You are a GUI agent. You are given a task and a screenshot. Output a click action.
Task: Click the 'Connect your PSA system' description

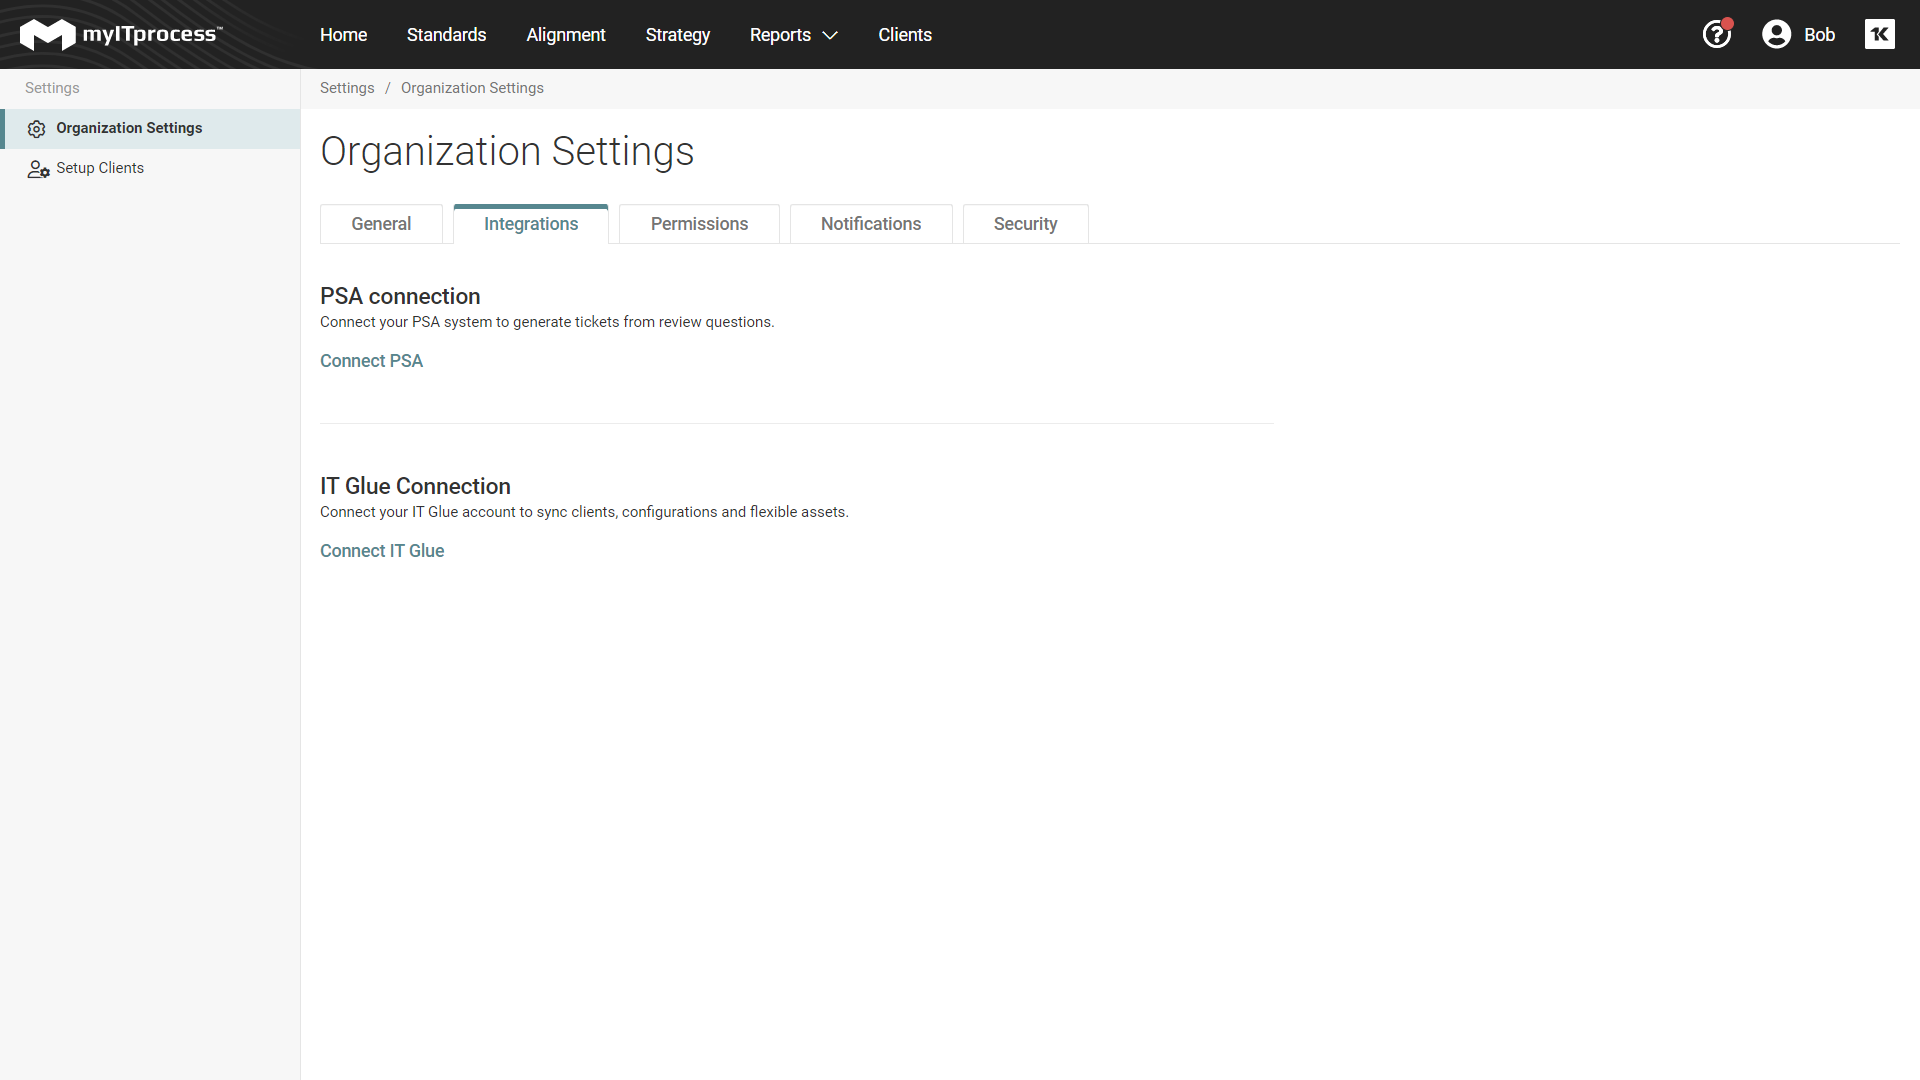pos(547,322)
